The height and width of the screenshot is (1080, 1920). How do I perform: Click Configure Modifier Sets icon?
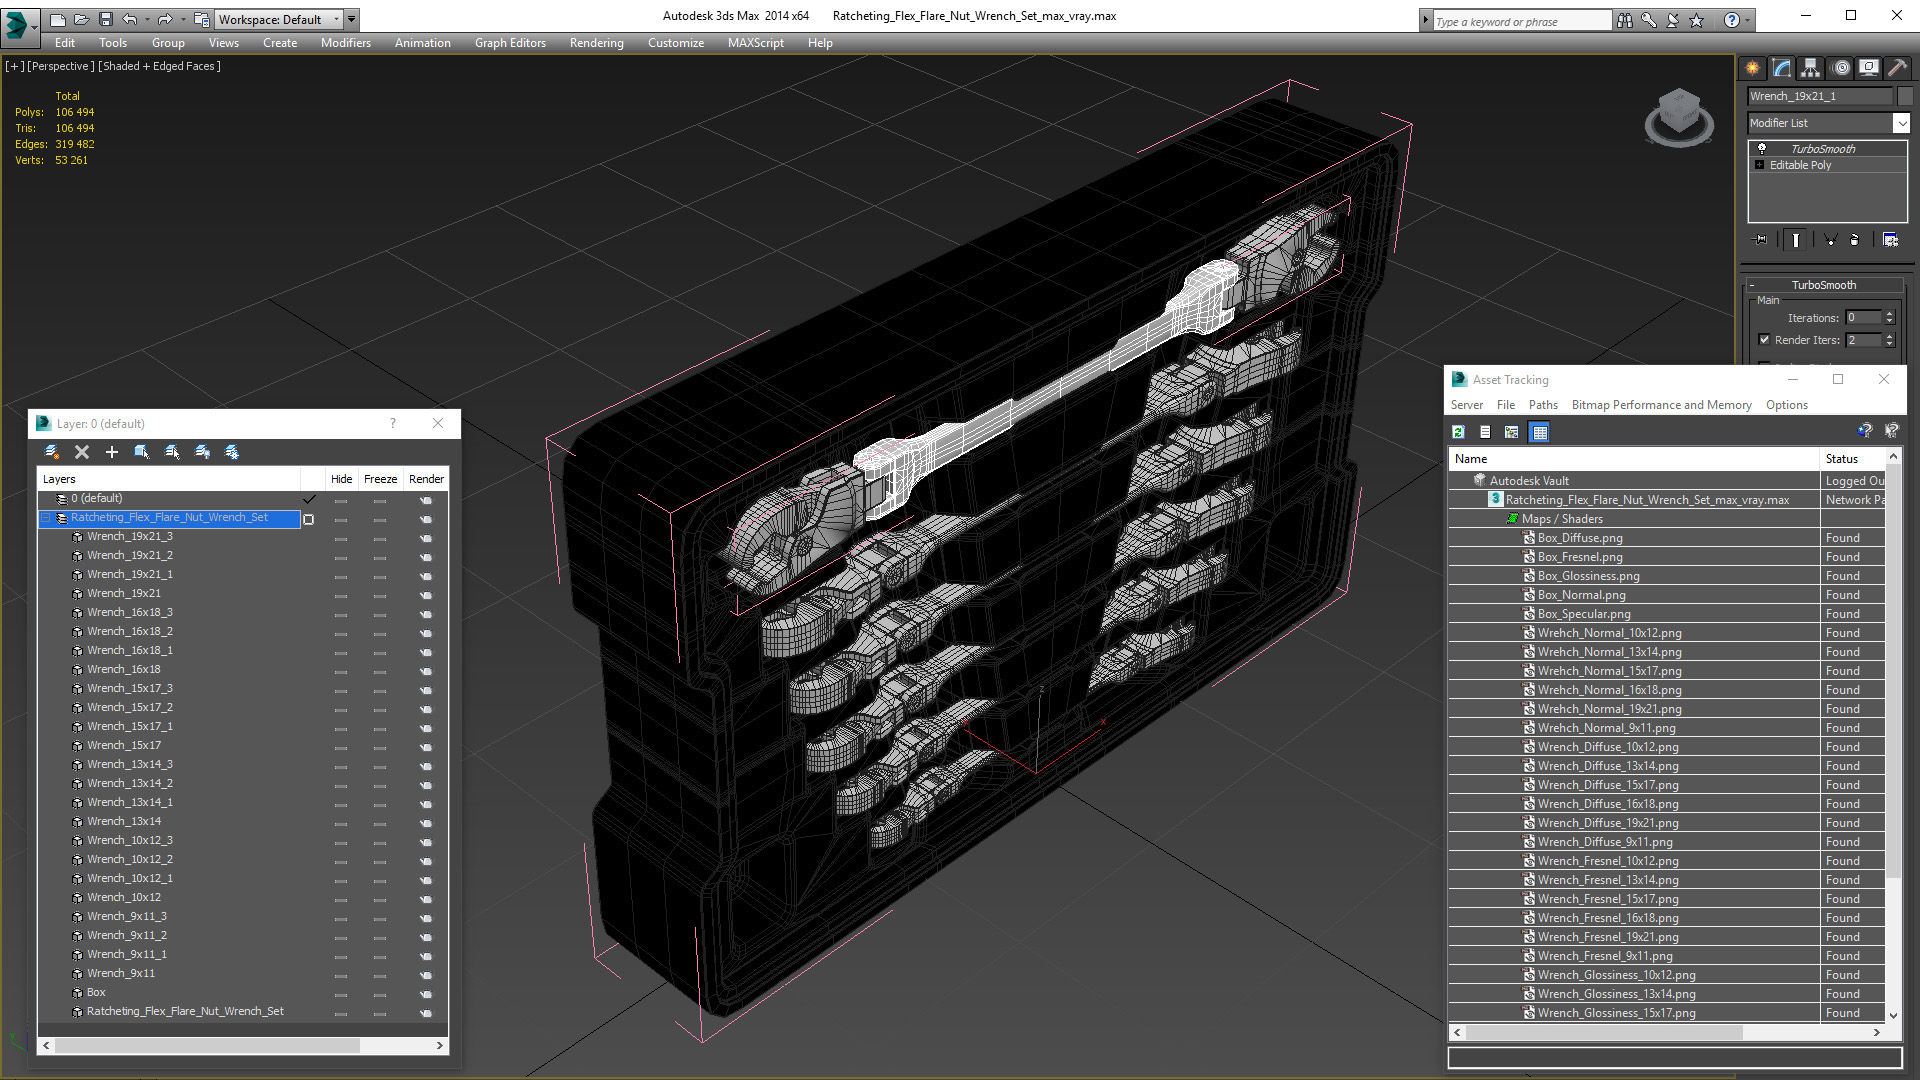point(1890,240)
